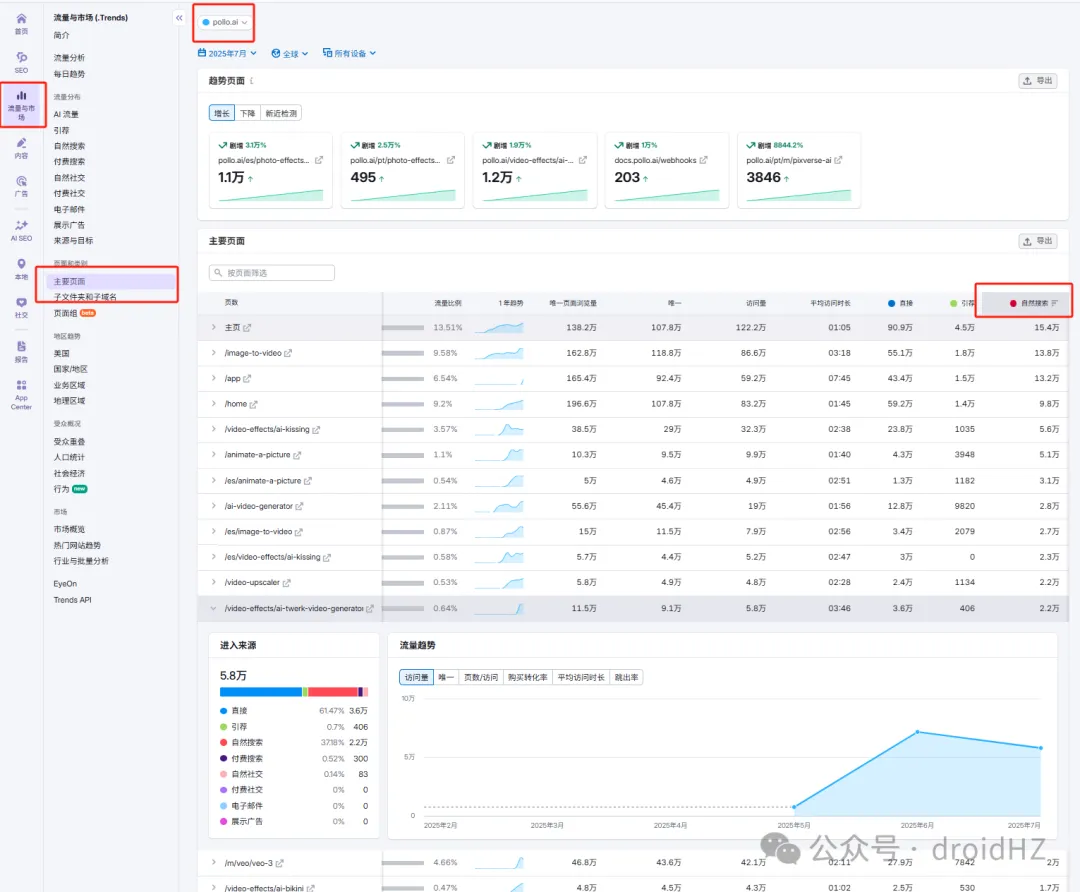Image resolution: width=1080 pixels, height=892 pixels.
Task: Click the 按页面筛选 filter input field
Action: 272,273
